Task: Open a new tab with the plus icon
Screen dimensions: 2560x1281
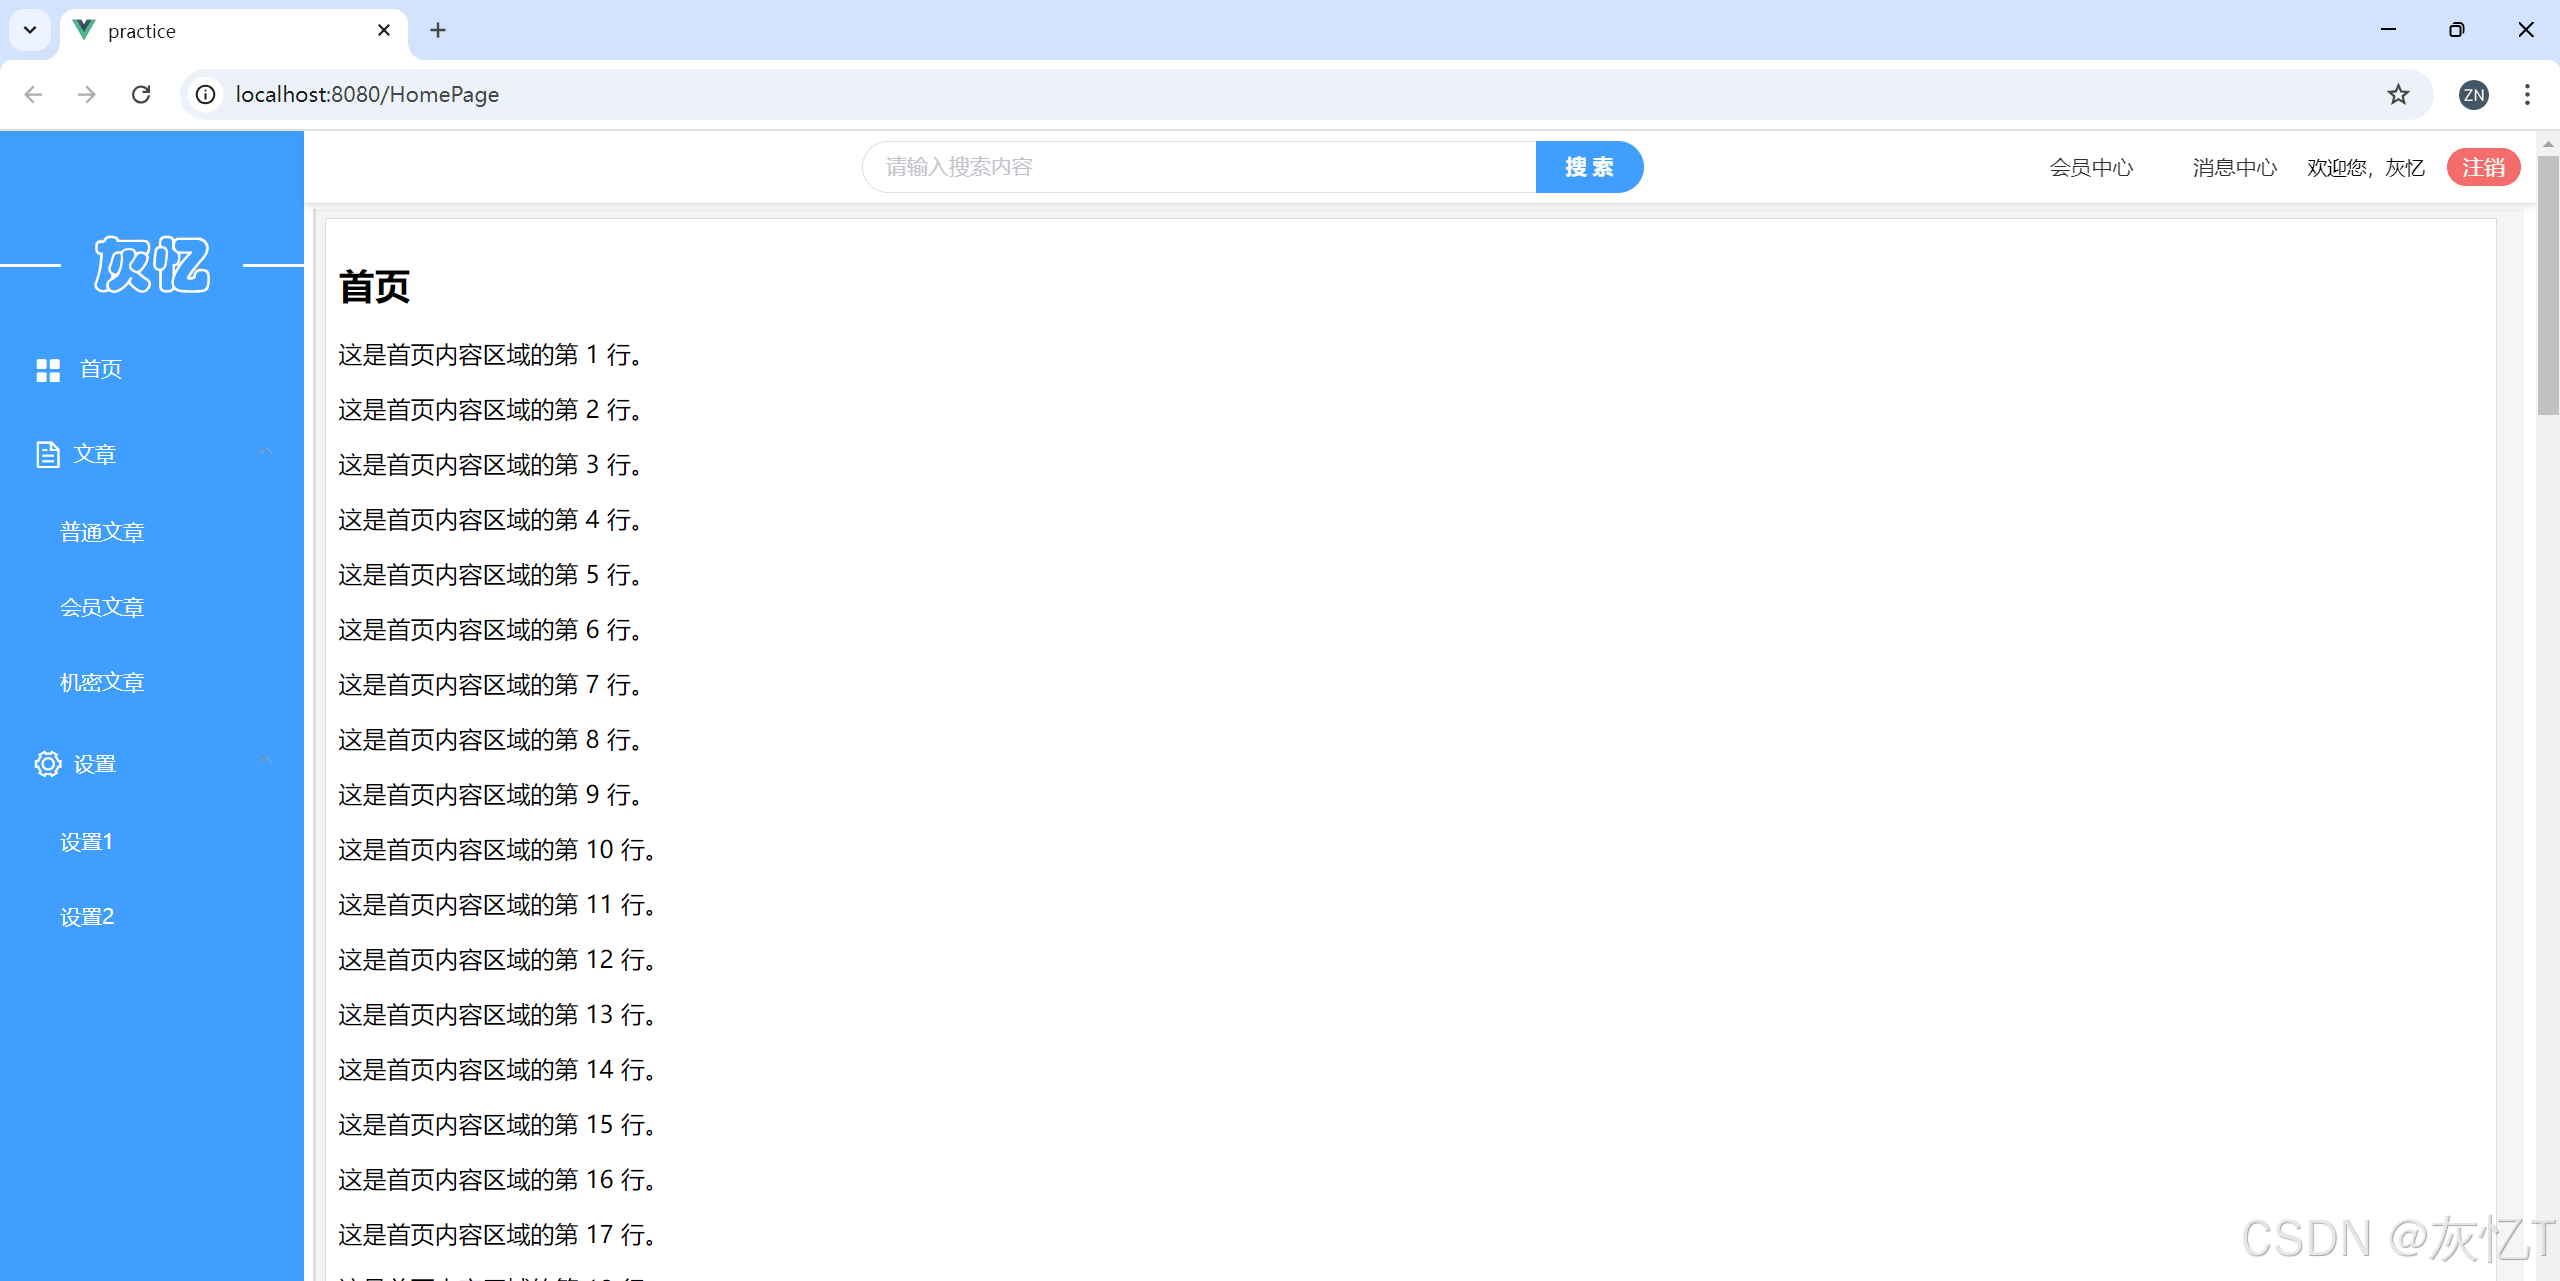Action: [x=438, y=30]
